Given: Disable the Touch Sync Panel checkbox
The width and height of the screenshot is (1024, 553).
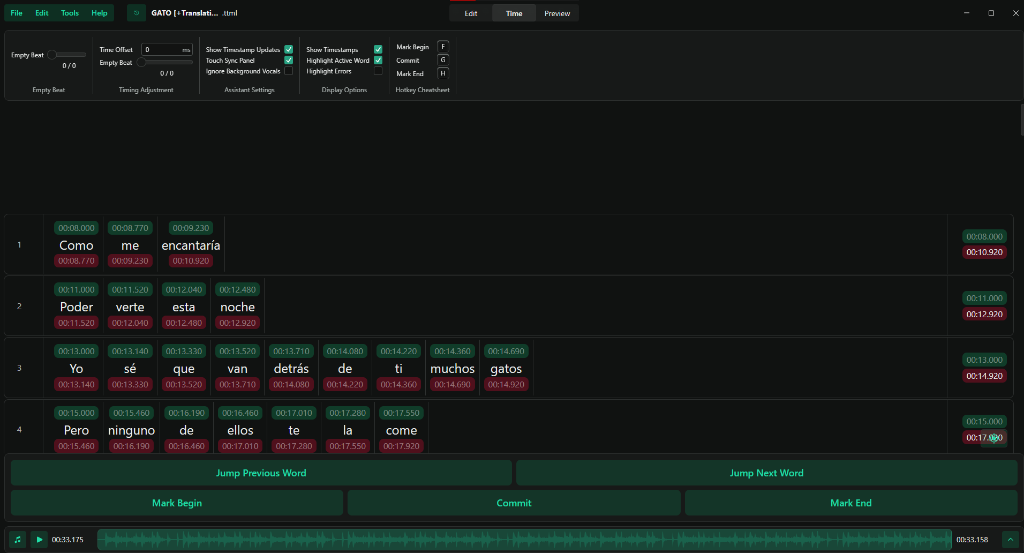Looking at the screenshot, I should pyautogui.click(x=289, y=60).
